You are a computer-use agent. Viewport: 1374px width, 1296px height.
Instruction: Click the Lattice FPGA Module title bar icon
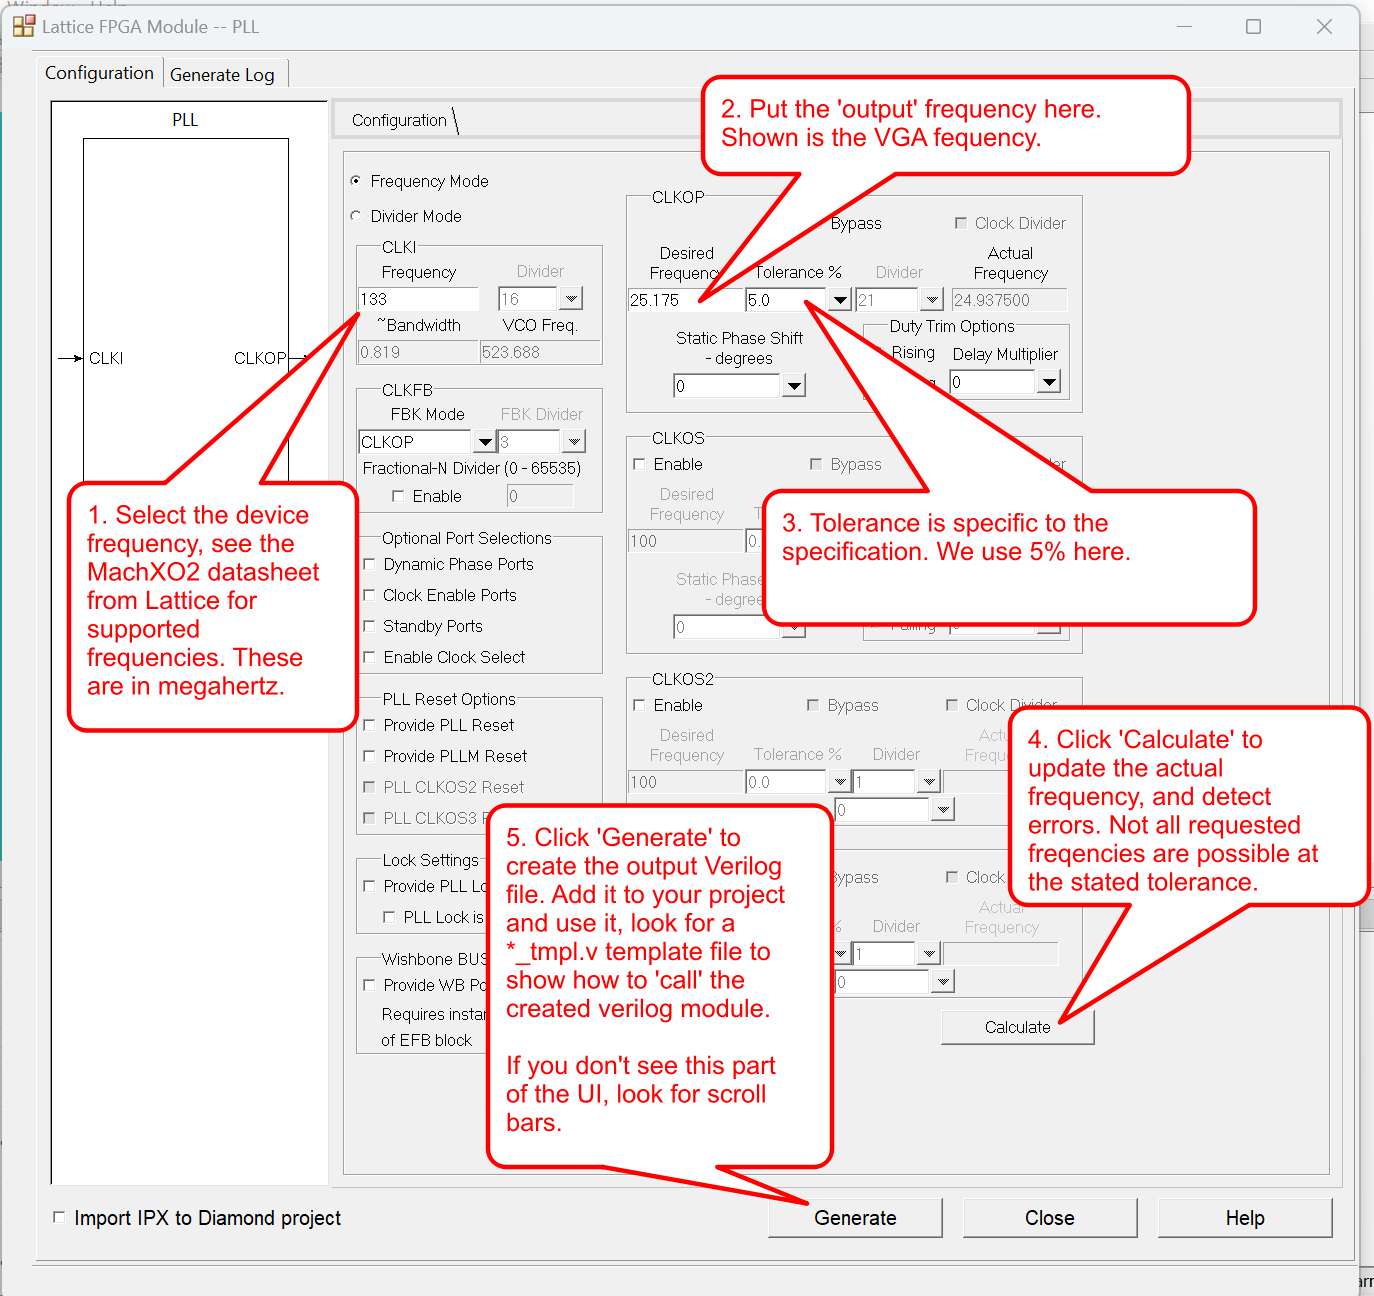tap(23, 26)
